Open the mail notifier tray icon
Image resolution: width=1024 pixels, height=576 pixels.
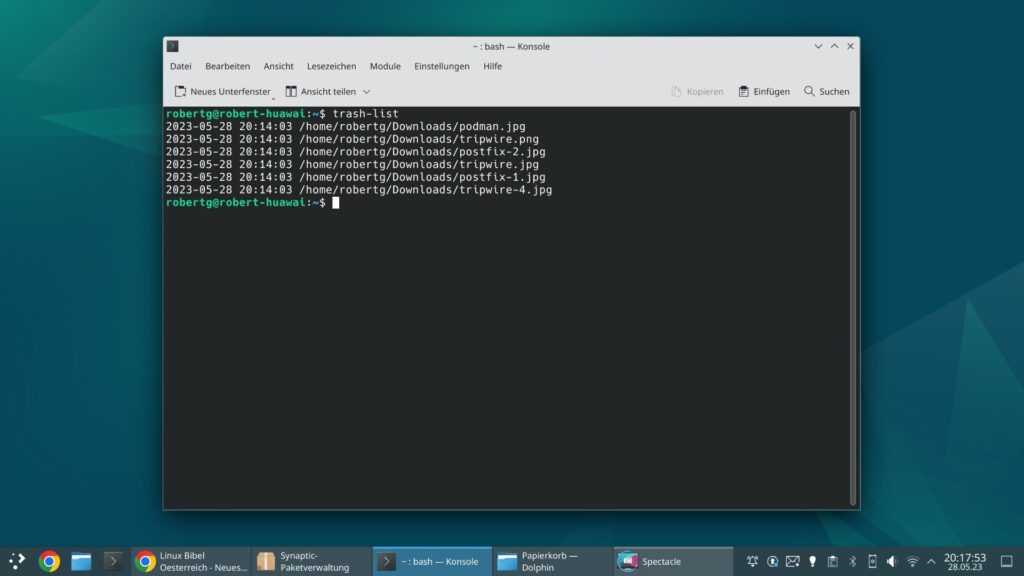point(793,561)
